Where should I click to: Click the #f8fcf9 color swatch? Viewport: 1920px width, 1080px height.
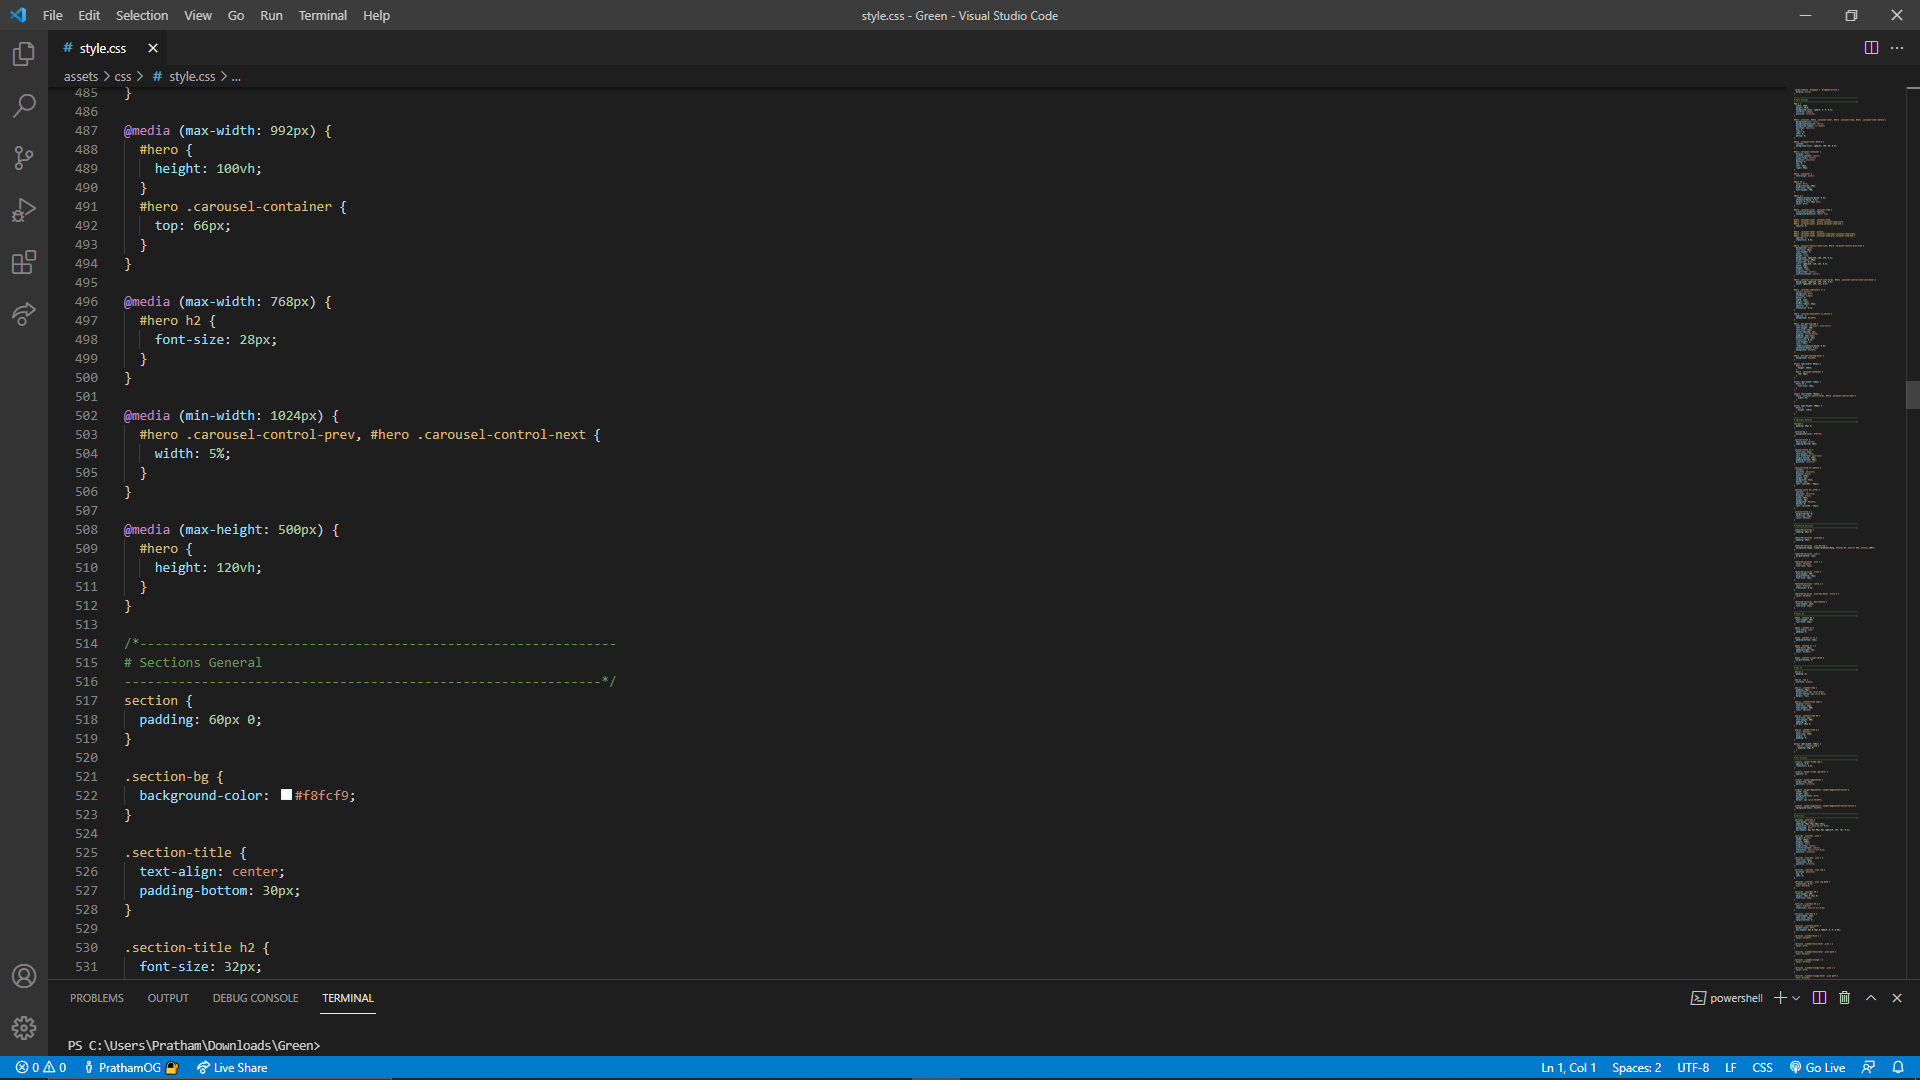[x=286, y=796]
